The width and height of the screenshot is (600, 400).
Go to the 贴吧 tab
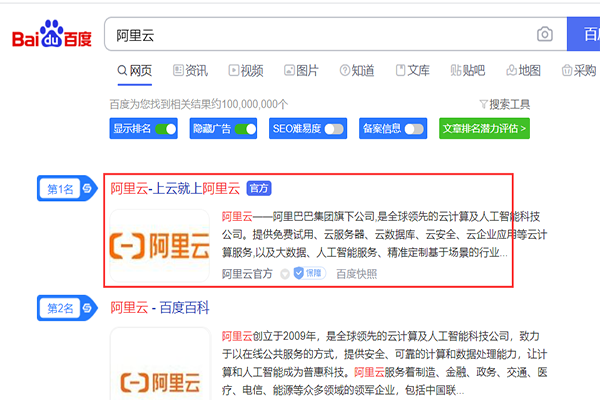468,71
